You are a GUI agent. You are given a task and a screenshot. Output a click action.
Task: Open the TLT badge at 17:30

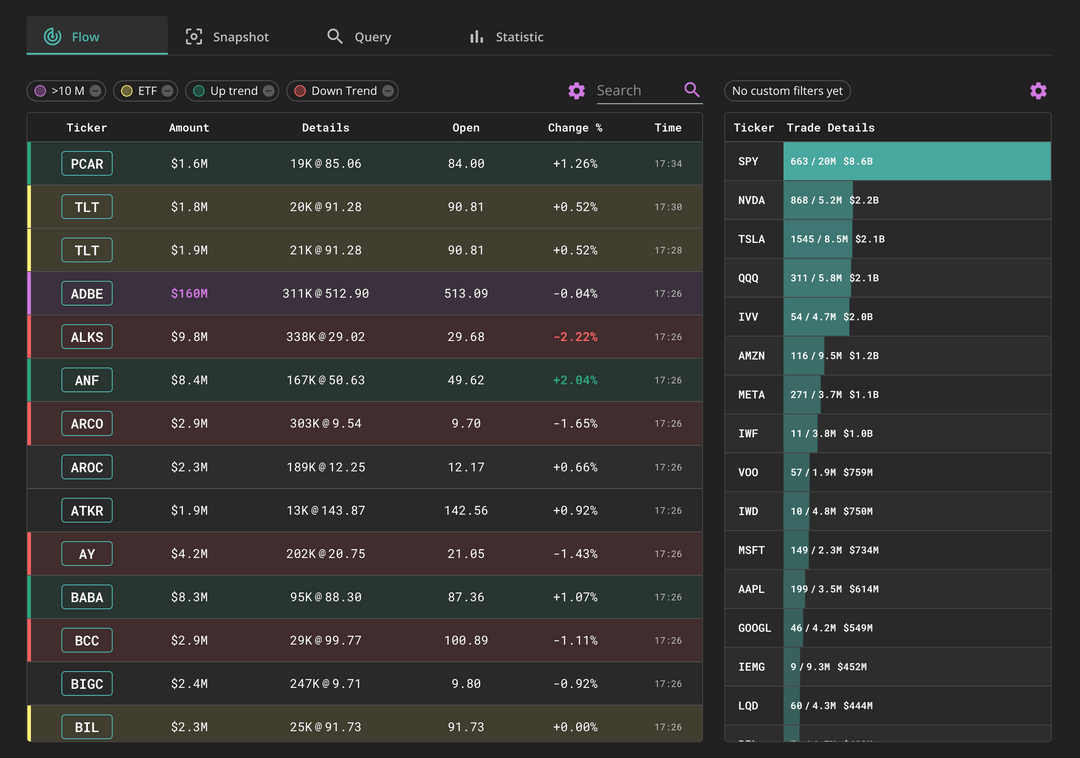click(x=87, y=207)
